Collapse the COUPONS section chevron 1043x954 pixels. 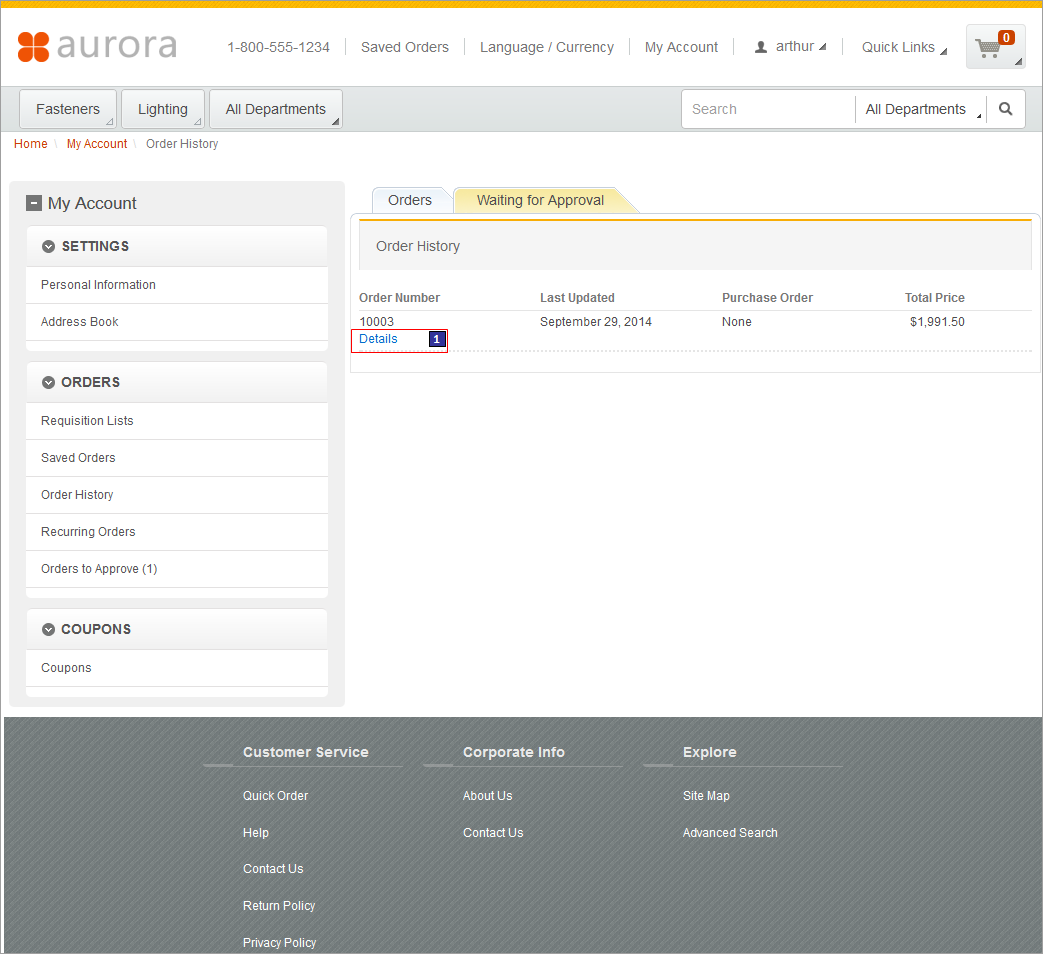(x=48, y=629)
